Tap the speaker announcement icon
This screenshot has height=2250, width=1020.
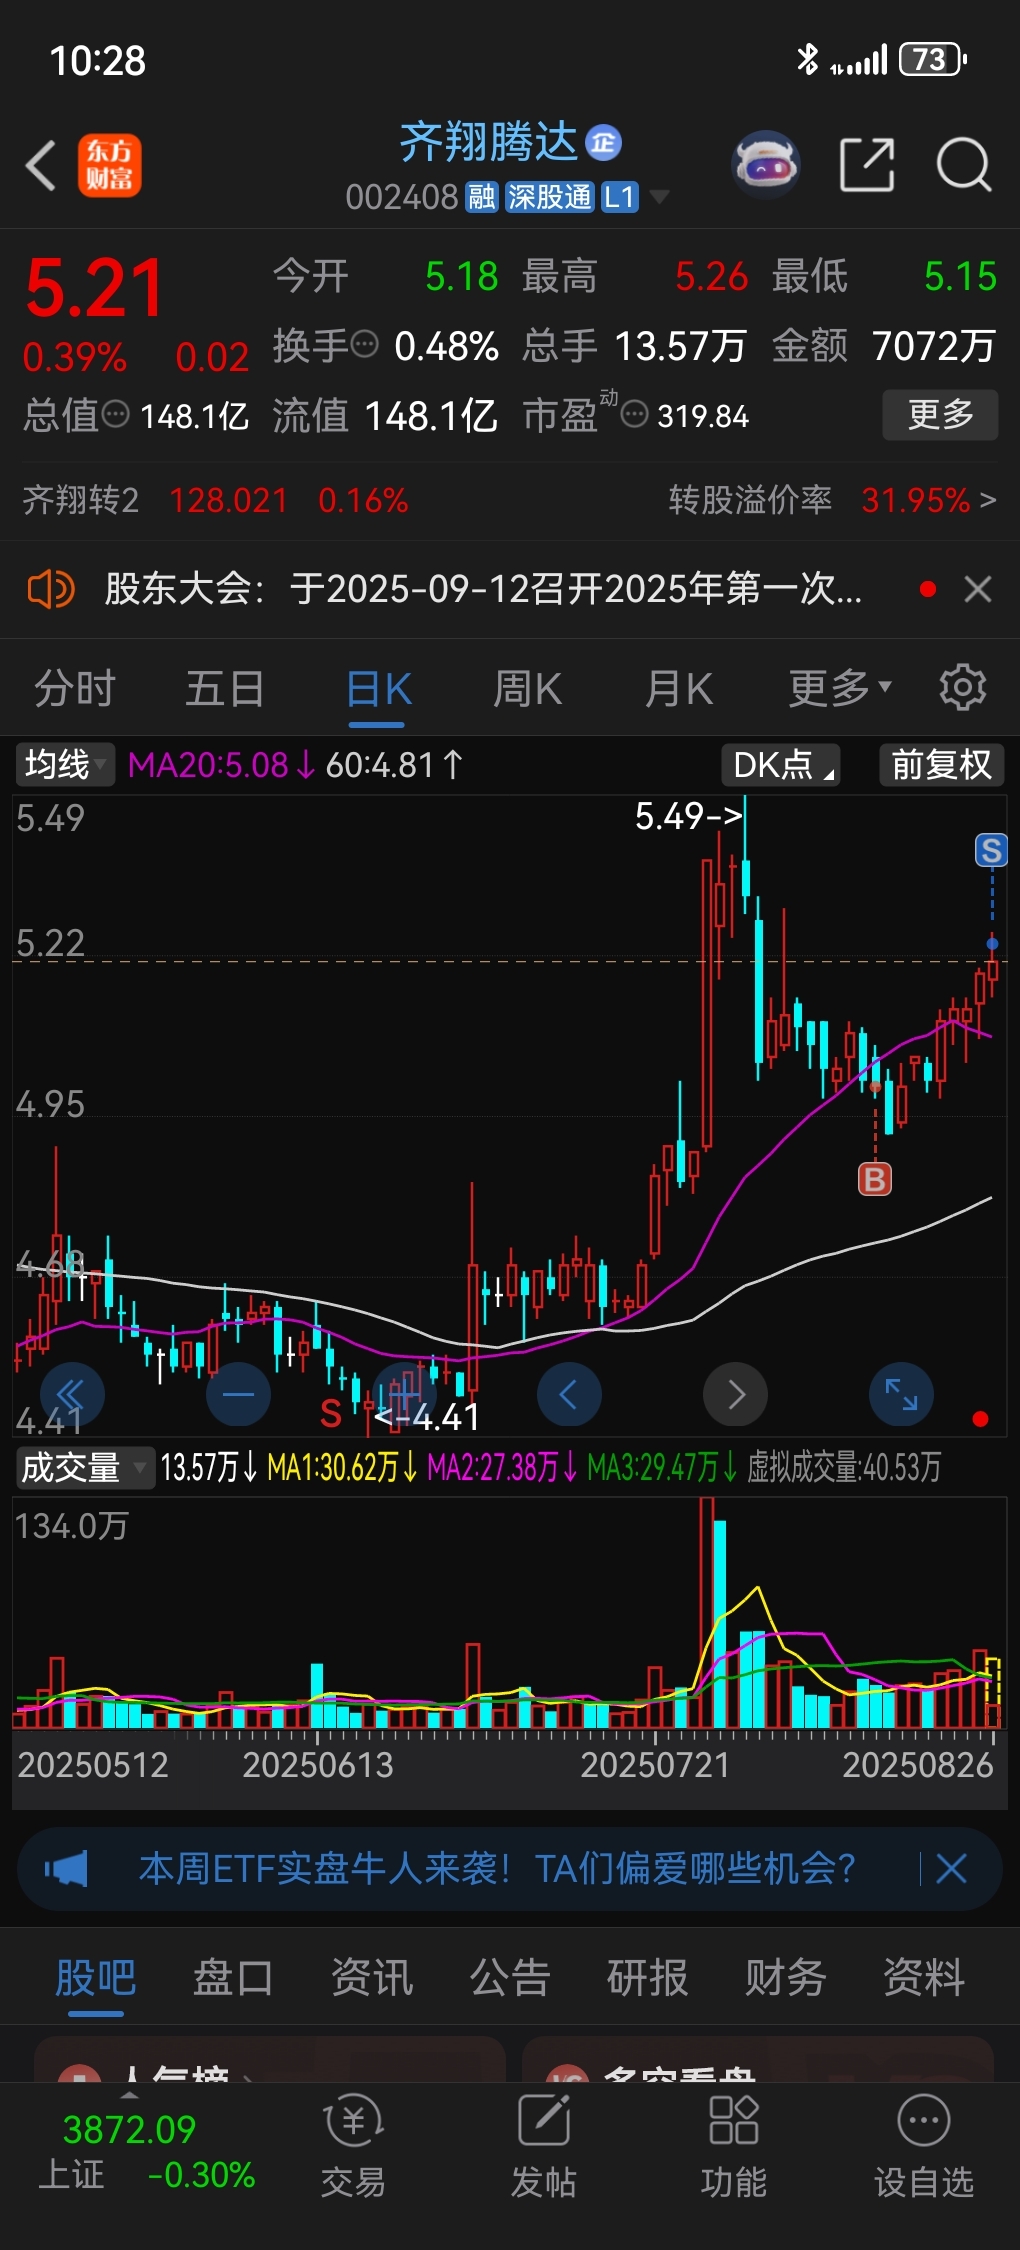point(51,589)
